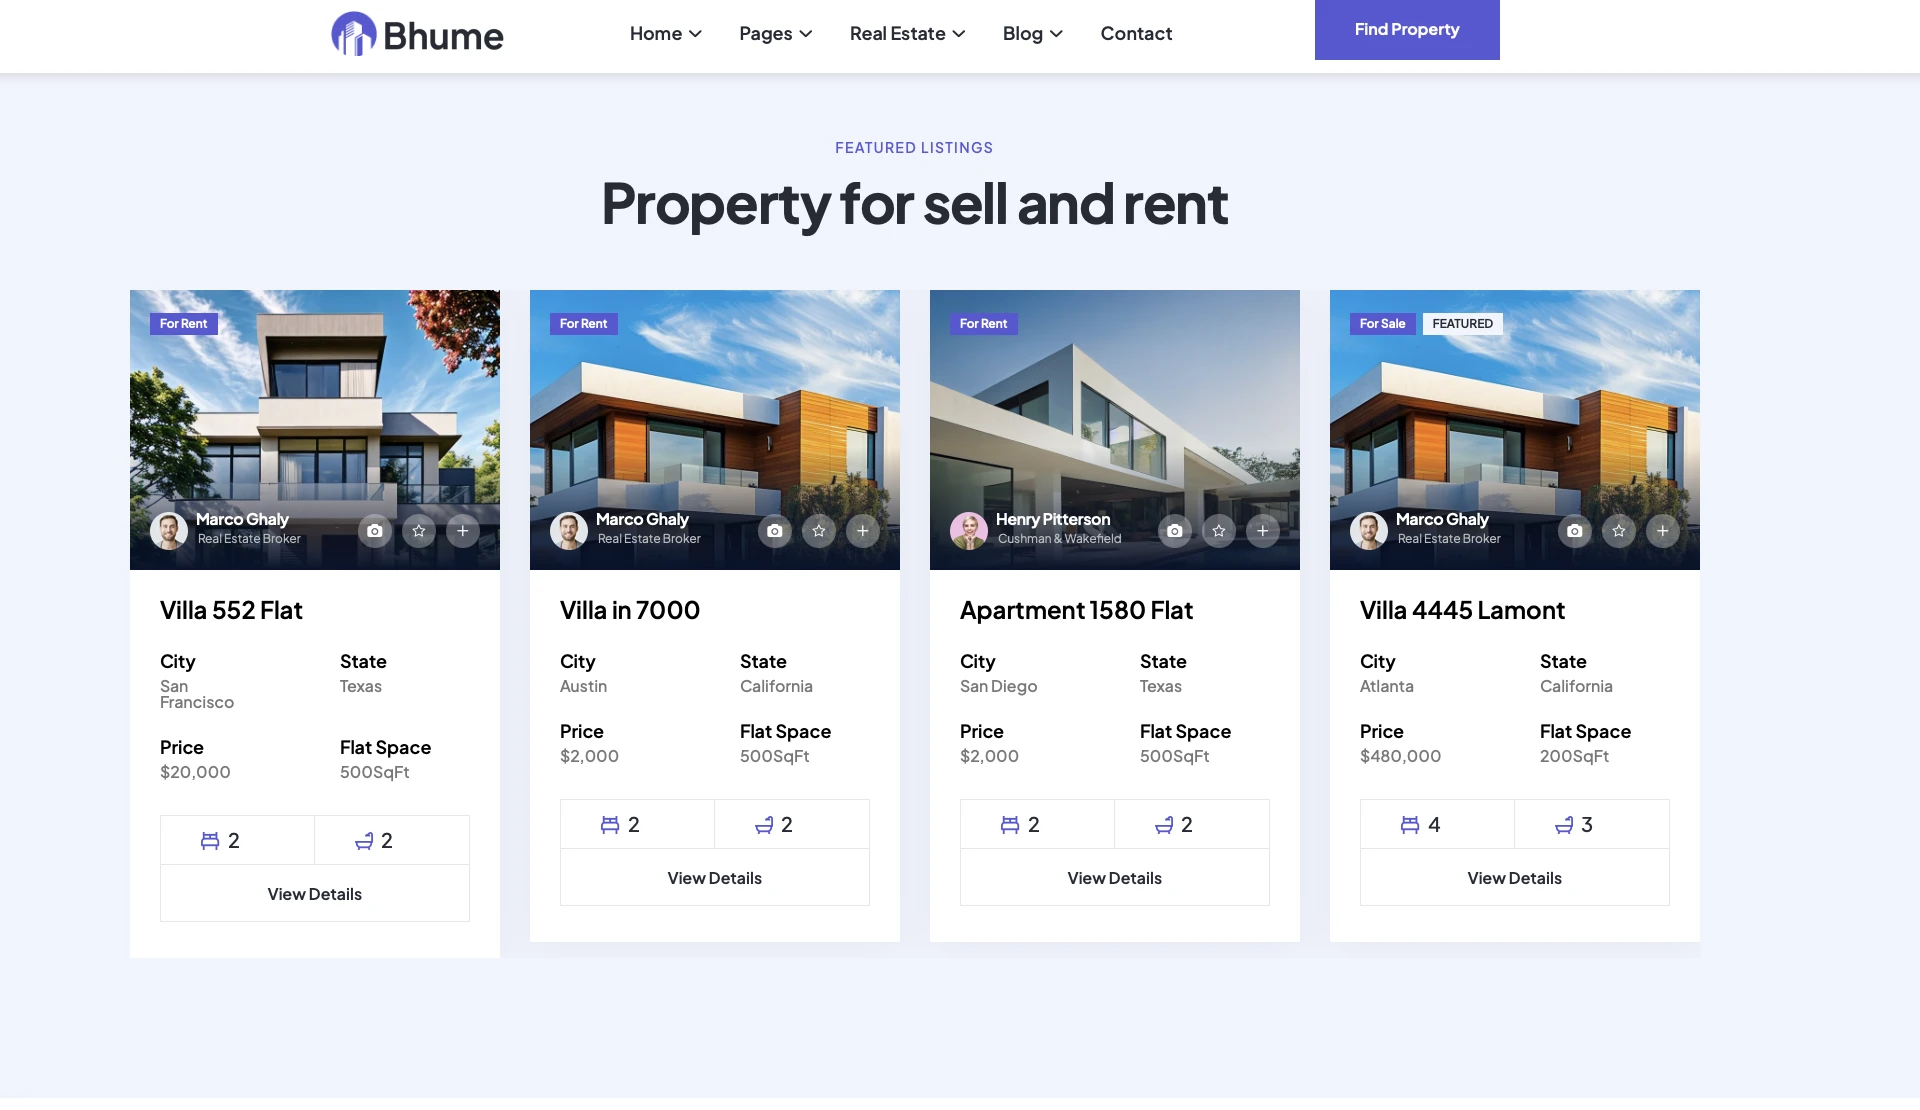Click the $20,000 price value
This screenshot has width=1920, height=1110.
pos(195,772)
